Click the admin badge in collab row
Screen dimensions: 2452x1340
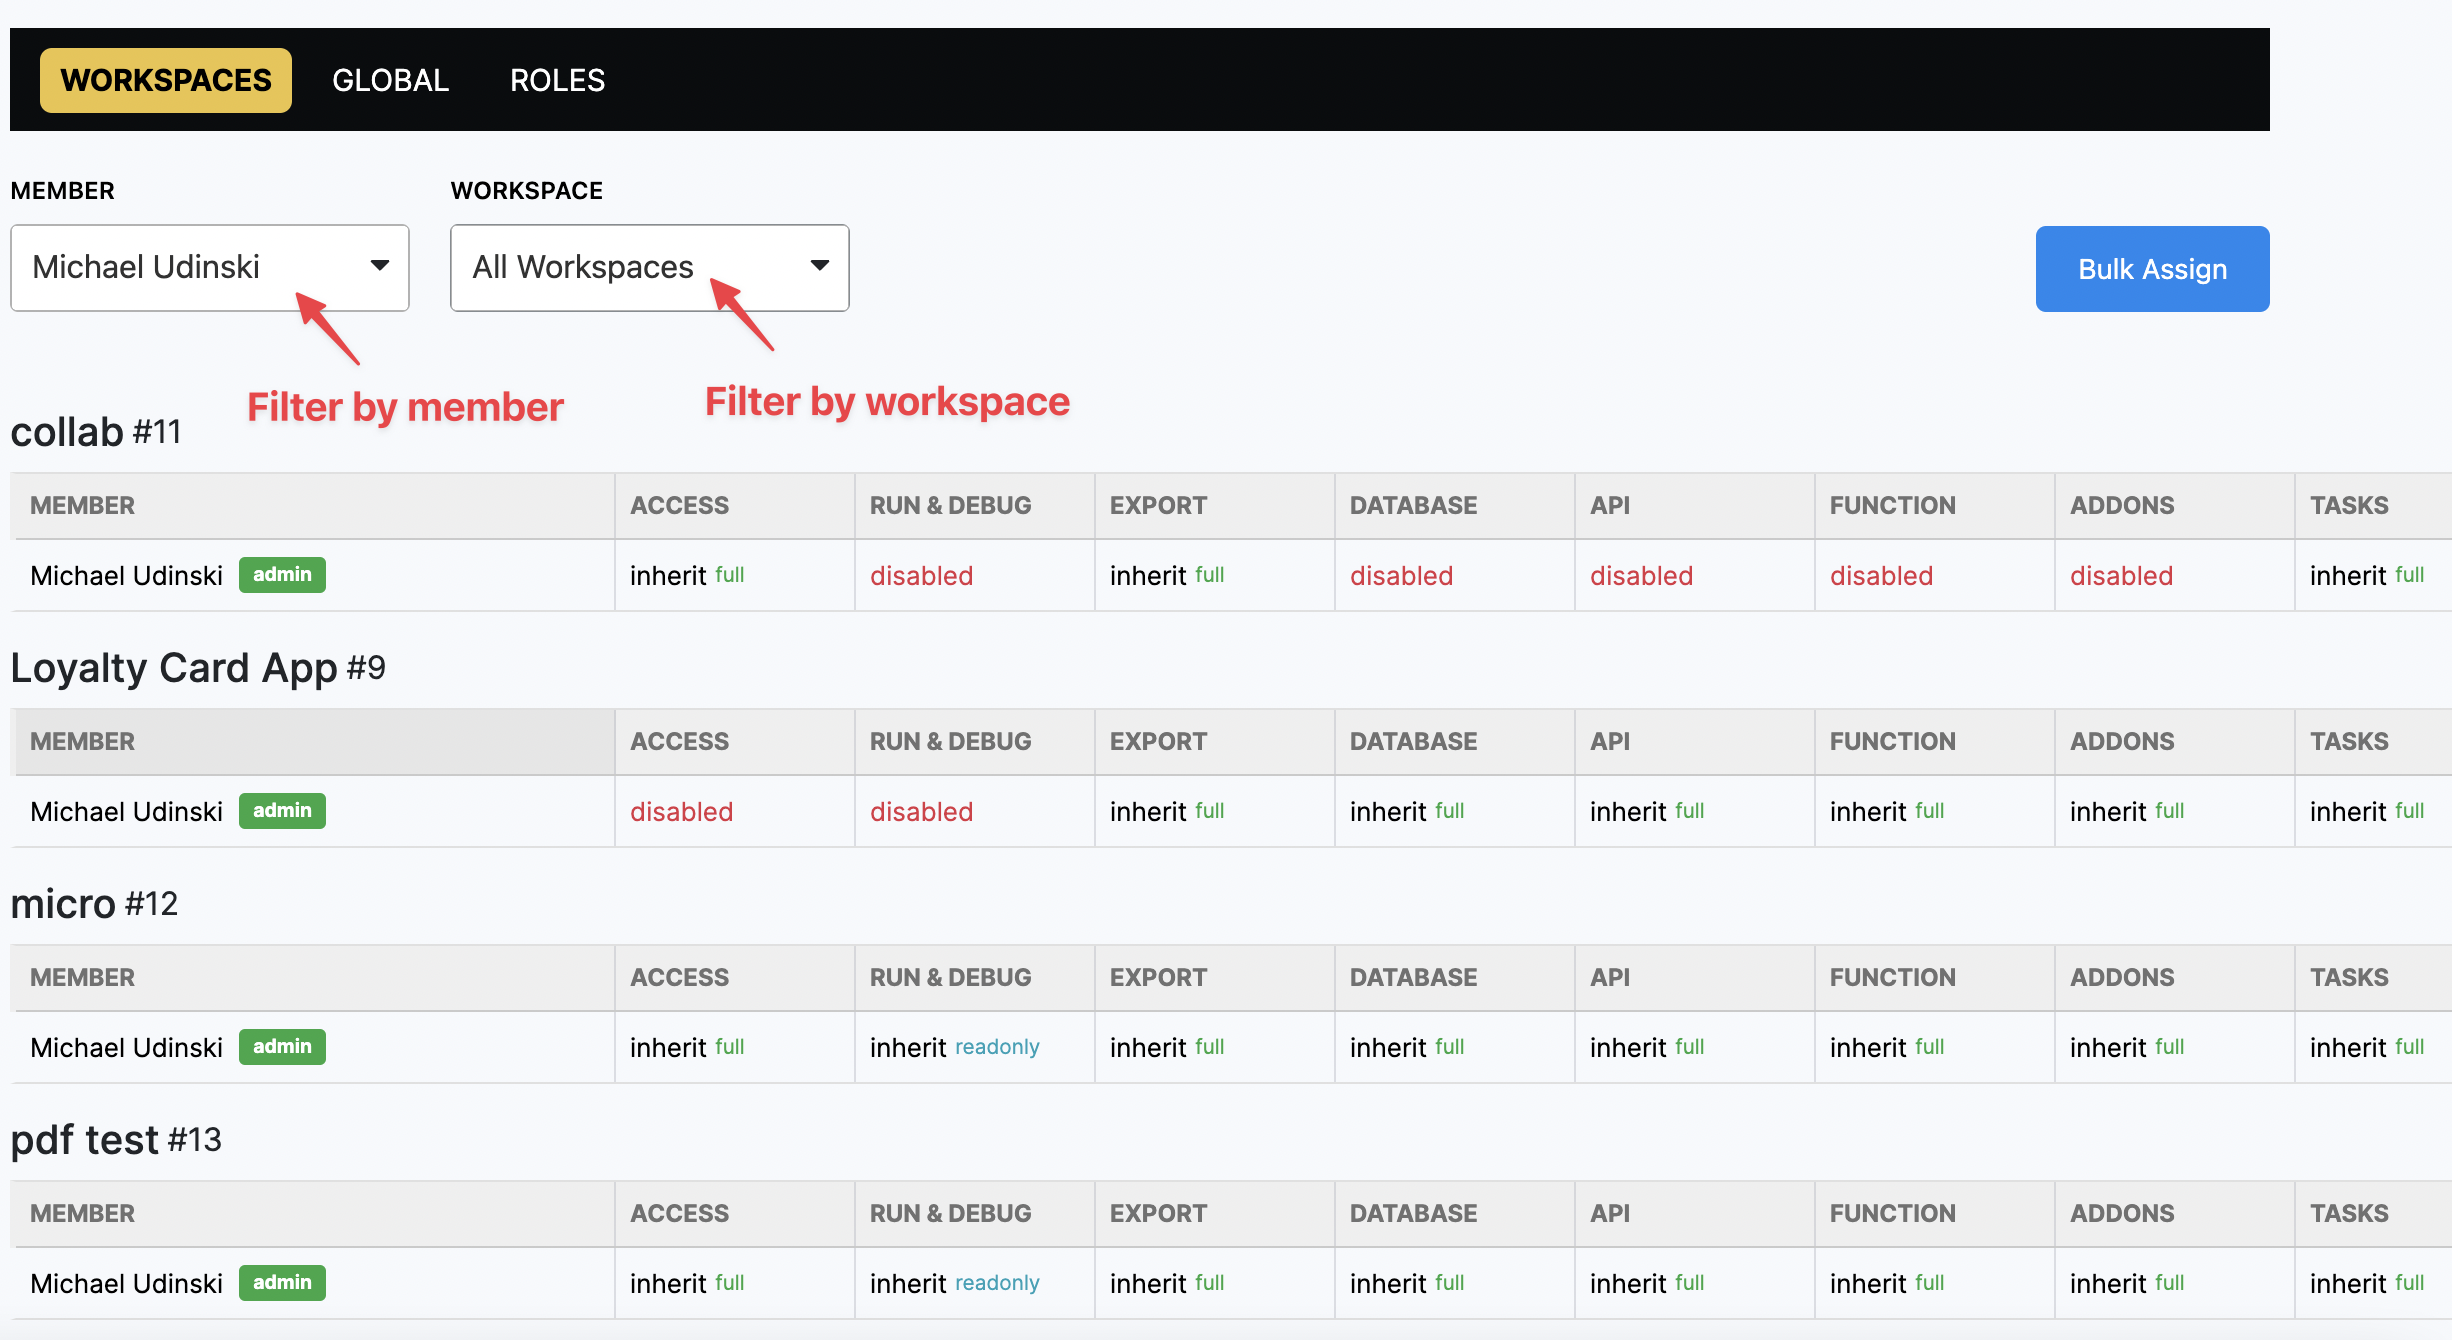pyautogui.click(x=282, y=575)
